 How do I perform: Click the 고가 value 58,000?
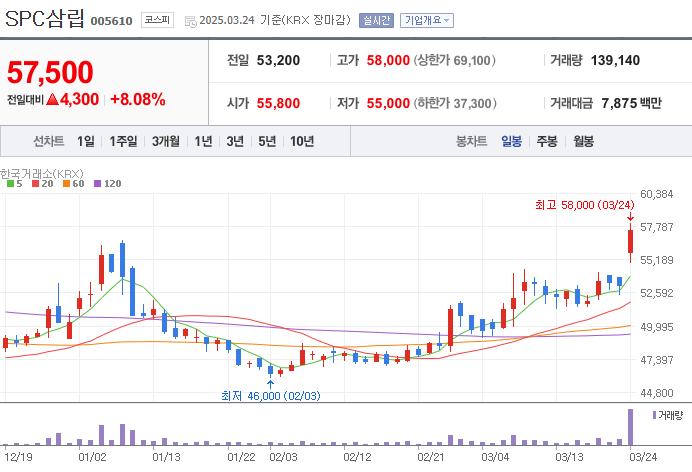tap(388, 60)
